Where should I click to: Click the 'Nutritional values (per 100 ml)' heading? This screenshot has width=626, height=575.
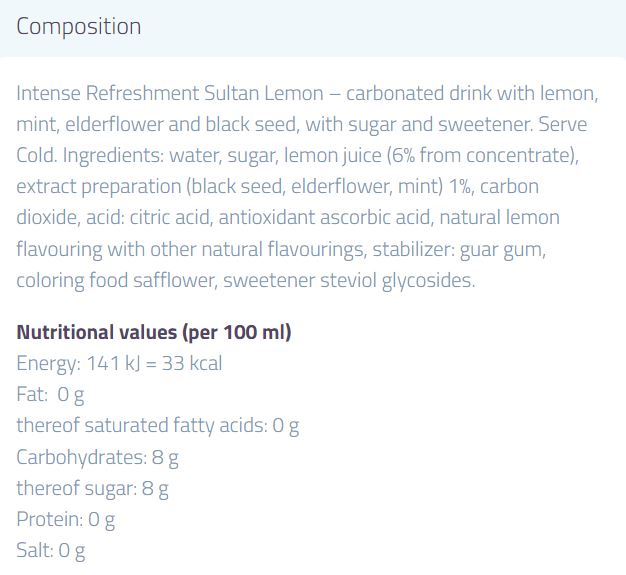tap(154, 332)
